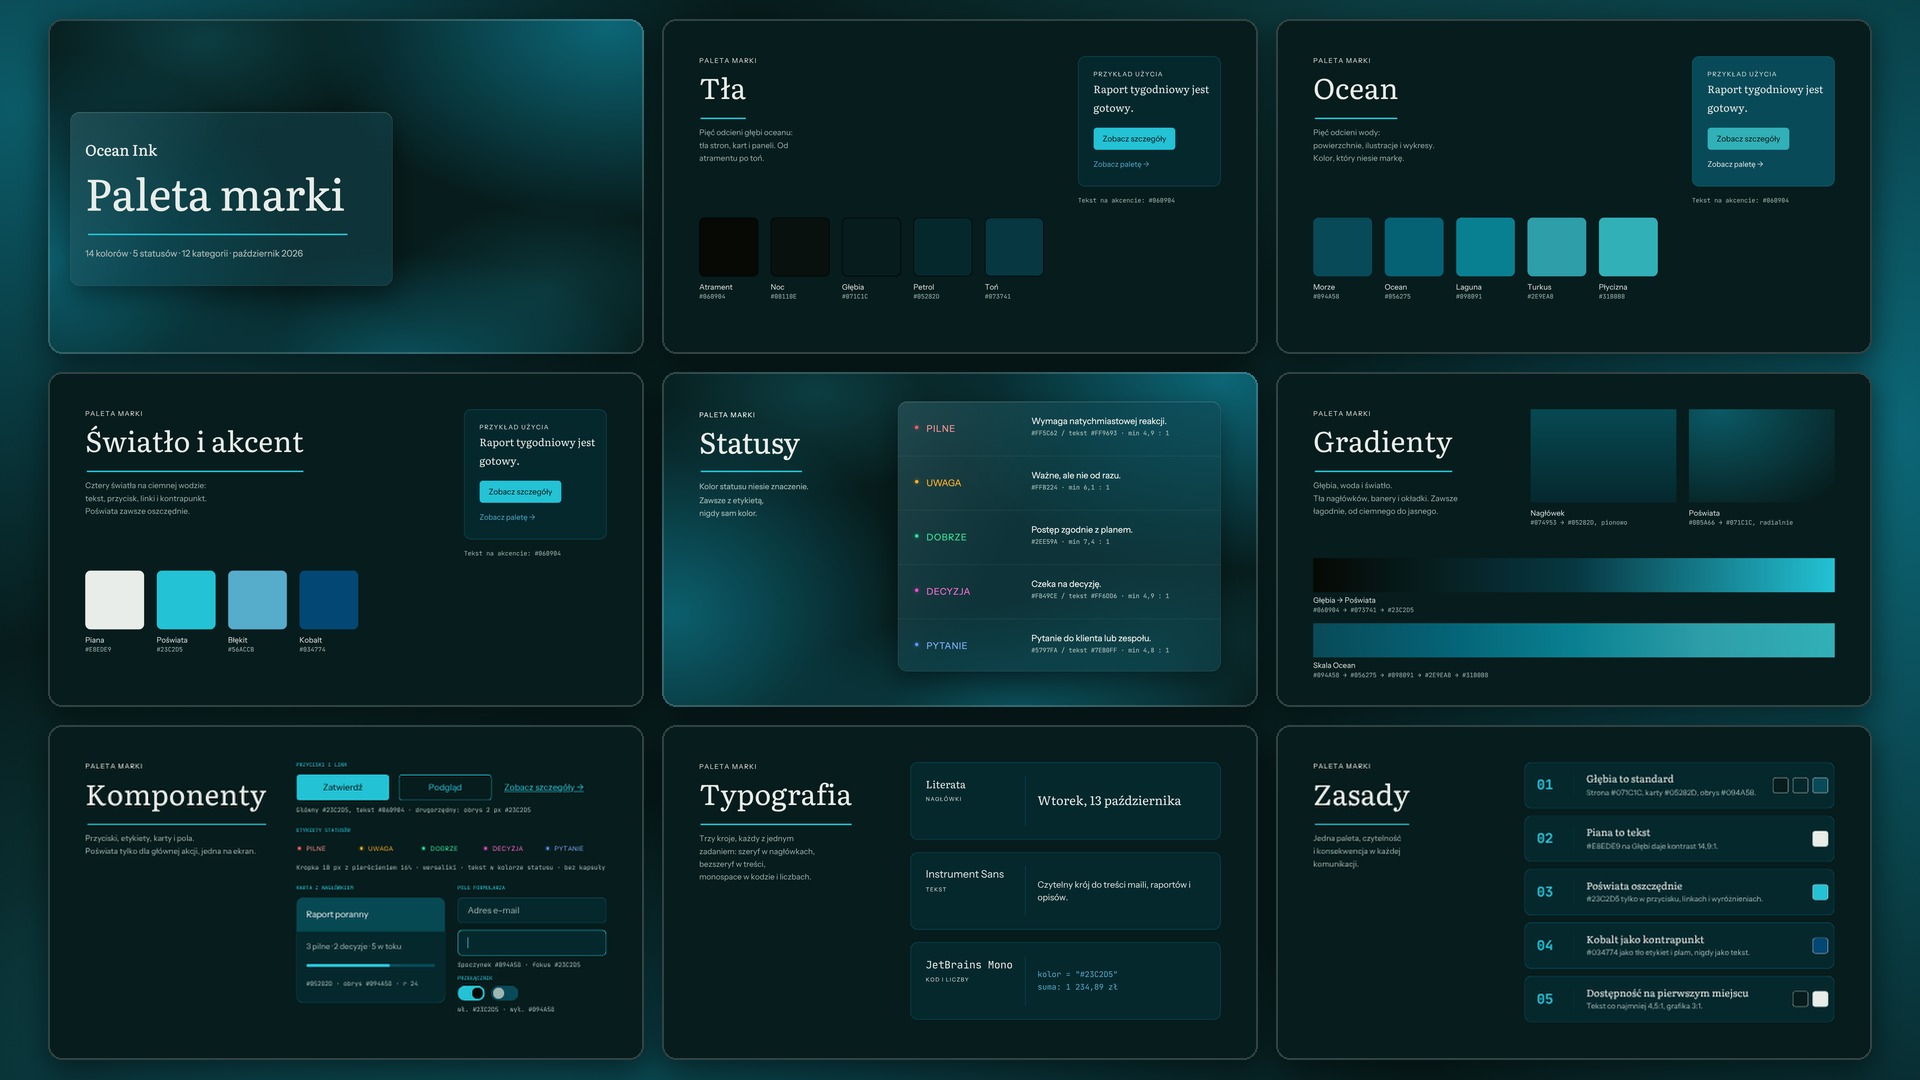Screen dimensions: 1920x1080
Task: Click the focused empty form field
Action: click(x=531, y=942)
